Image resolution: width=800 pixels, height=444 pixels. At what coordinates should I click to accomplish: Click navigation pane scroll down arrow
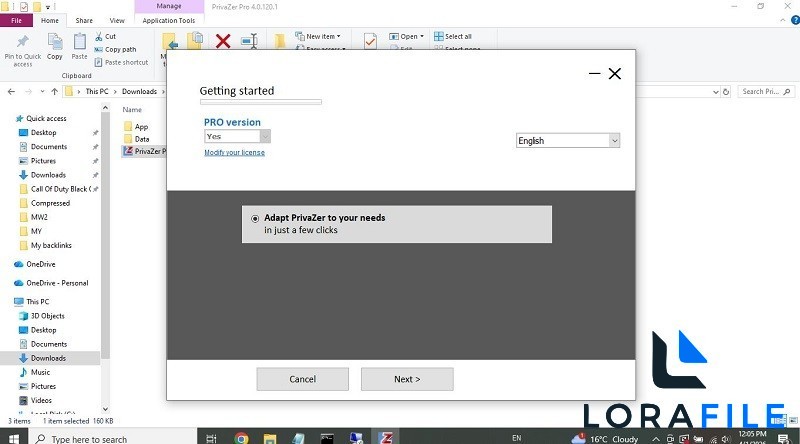click(x=105, y=409)
